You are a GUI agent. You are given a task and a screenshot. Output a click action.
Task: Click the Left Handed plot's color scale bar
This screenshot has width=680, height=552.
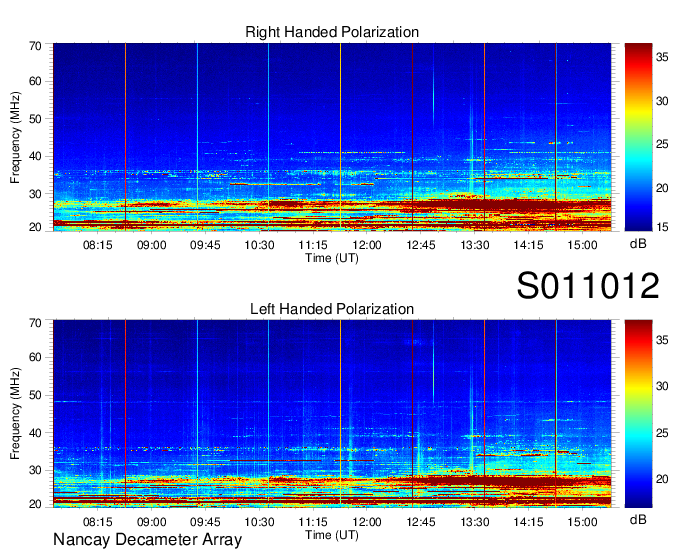638,414
